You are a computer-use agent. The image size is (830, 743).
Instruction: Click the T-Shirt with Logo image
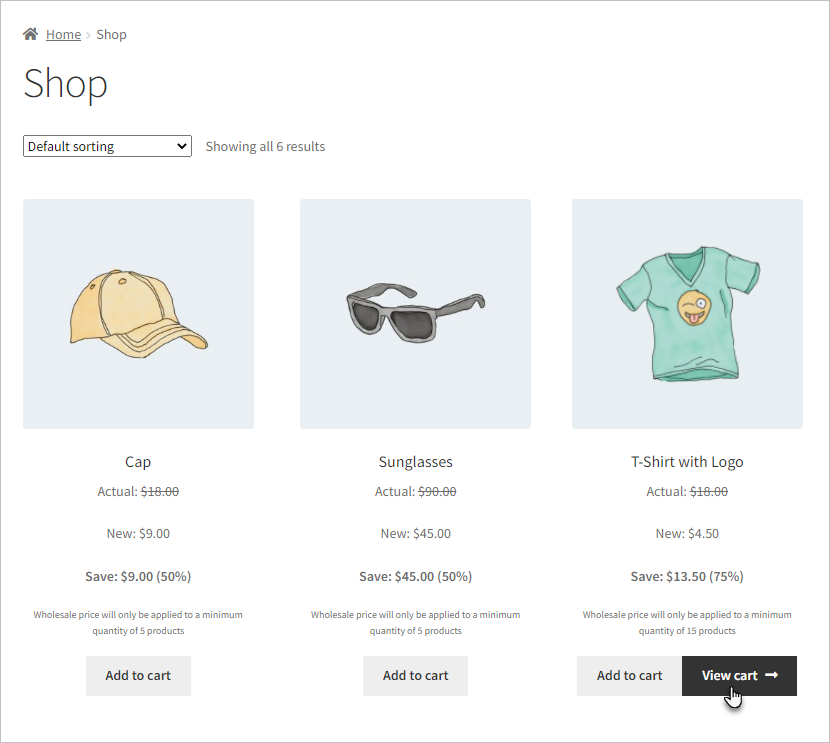(687, 314)
